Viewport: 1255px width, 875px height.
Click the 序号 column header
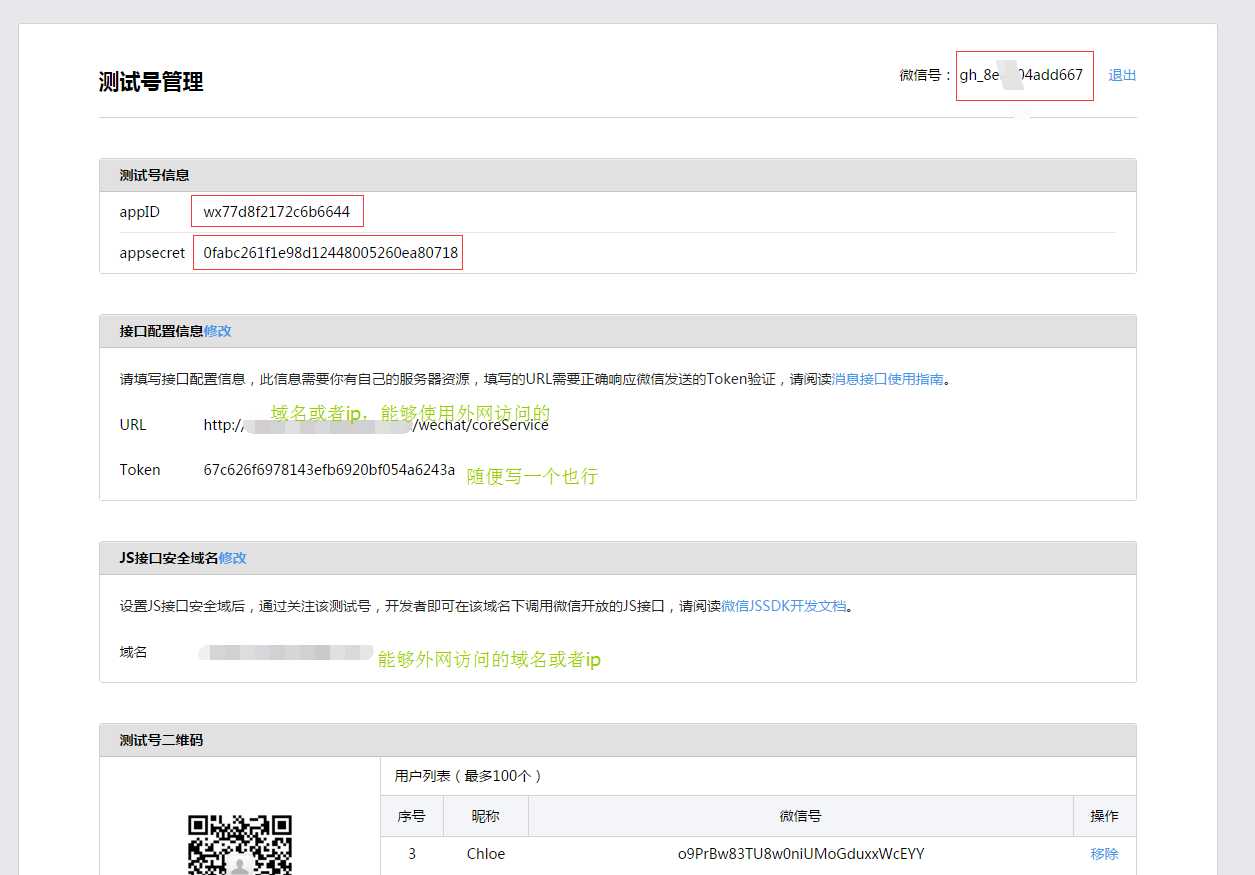(x=412, y=816)
